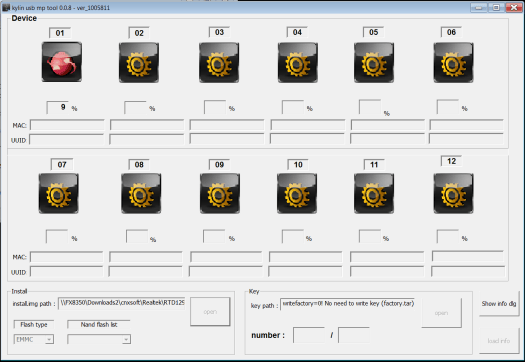
Task: Click open button next to key path
Action: click(x=441, y=313)
